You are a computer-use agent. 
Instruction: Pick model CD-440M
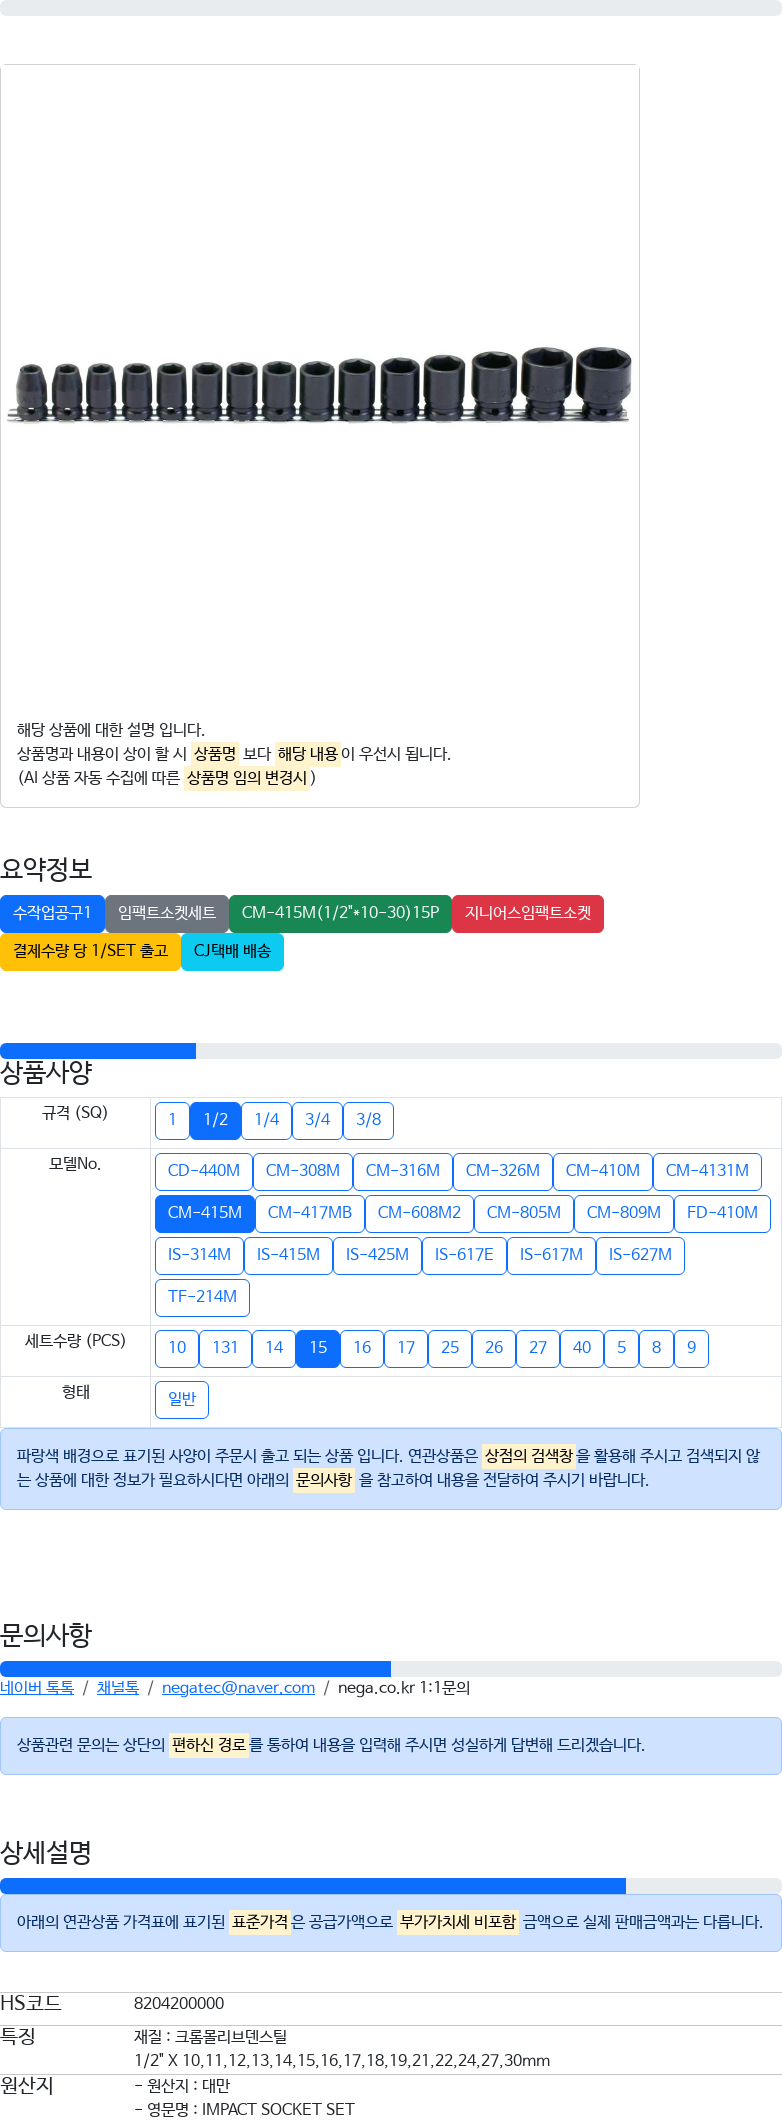(204, 1171)
